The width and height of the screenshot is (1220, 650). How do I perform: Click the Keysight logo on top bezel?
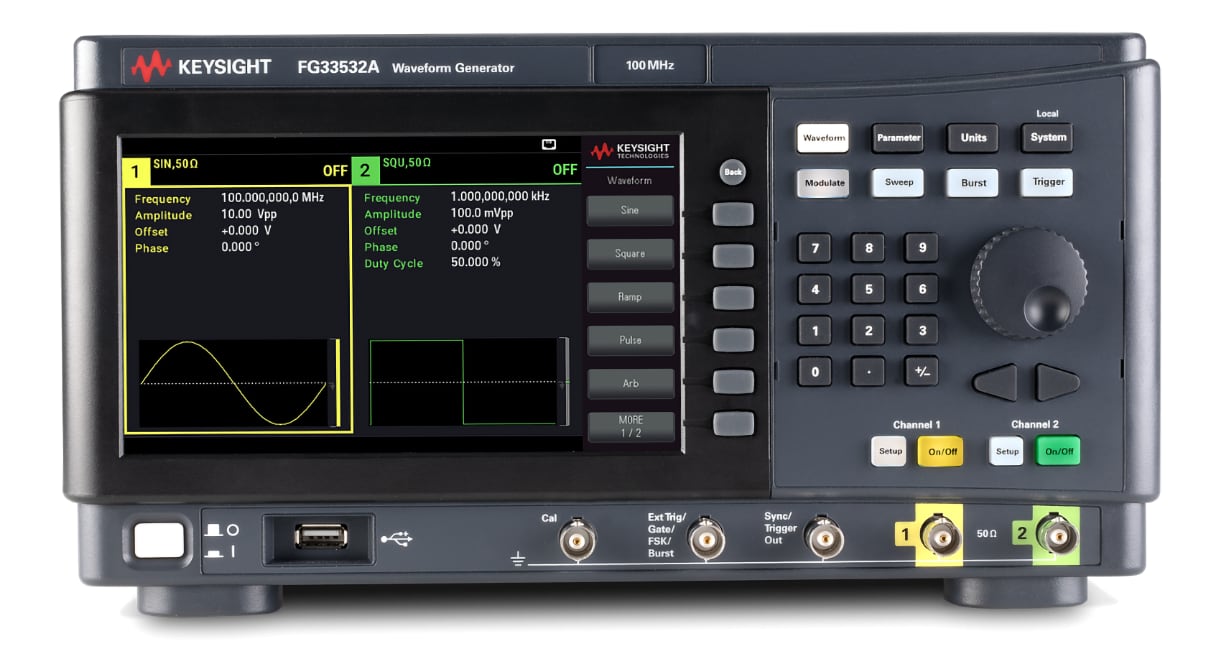(x=200, y=67)
